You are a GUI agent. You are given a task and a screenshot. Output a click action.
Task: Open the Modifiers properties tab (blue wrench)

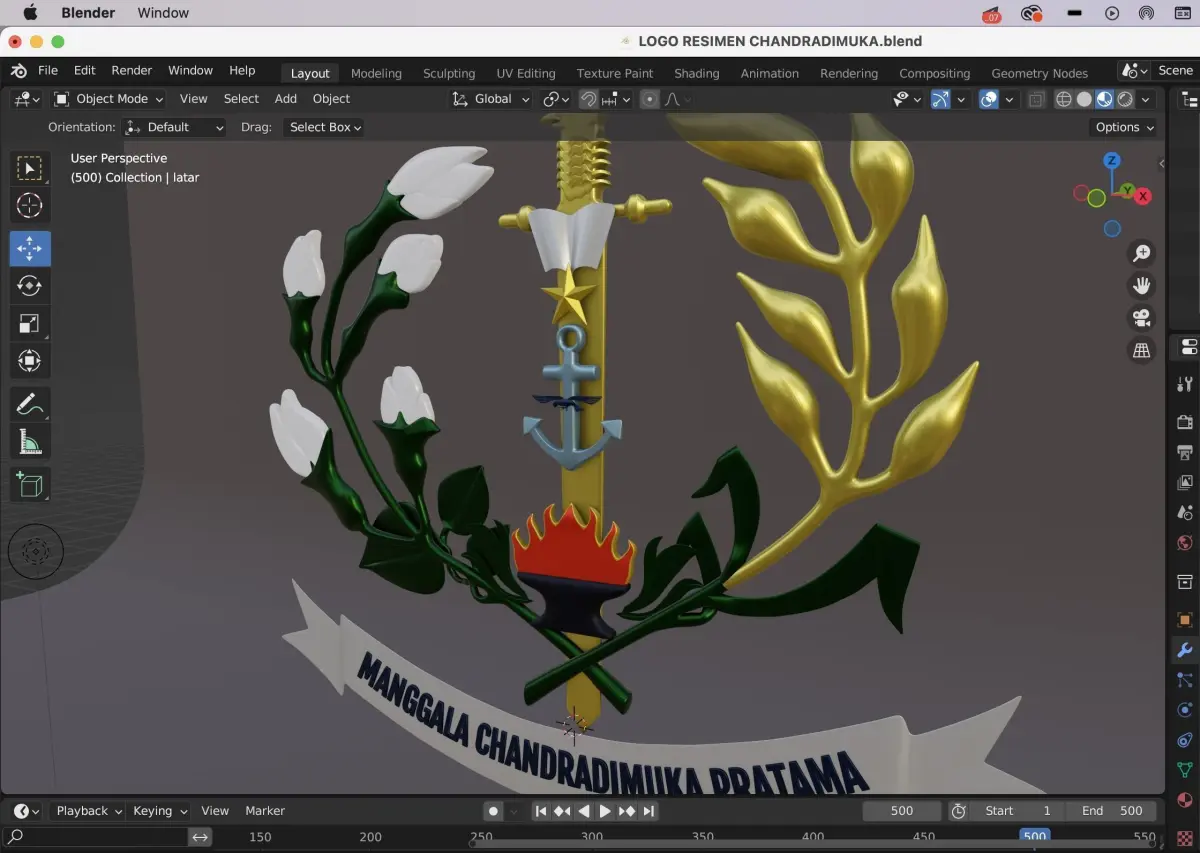1185,650
